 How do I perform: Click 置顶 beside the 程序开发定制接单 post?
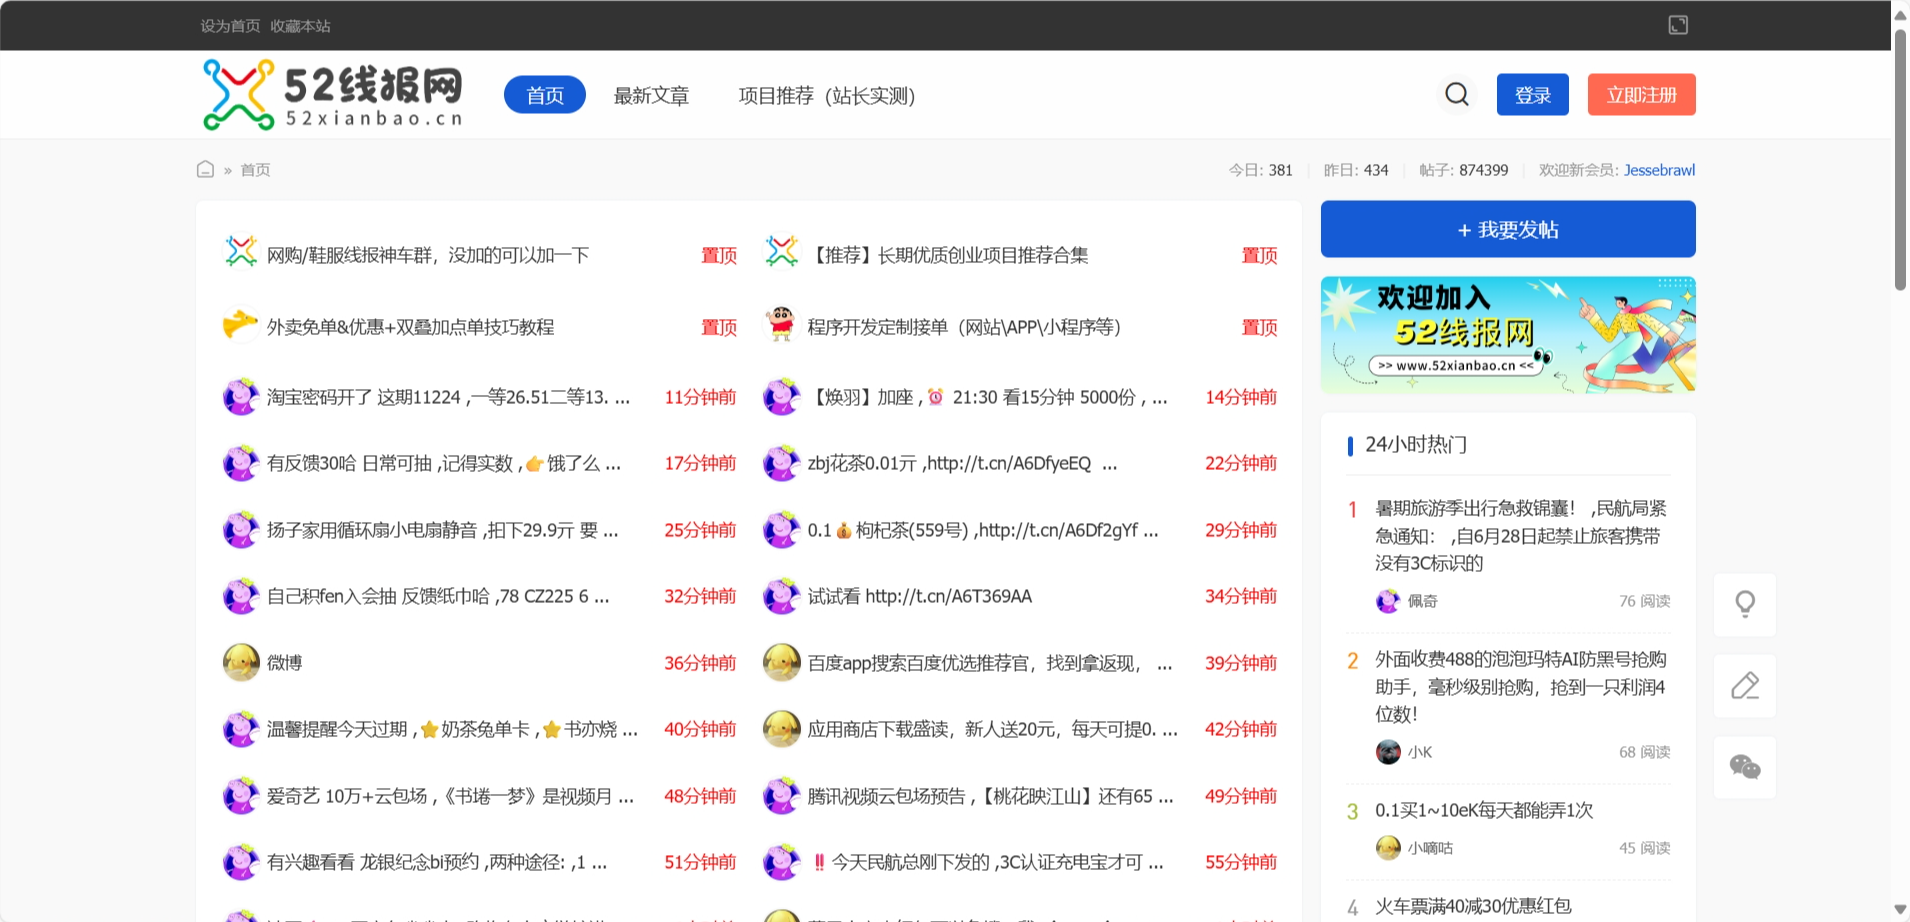(1259, 327)
